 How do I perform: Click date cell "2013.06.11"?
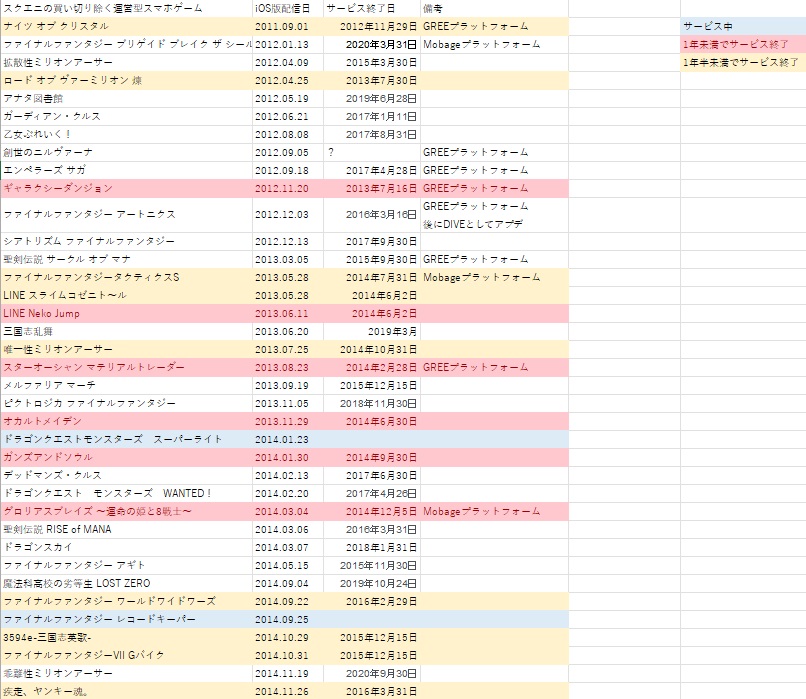[288, 313]
